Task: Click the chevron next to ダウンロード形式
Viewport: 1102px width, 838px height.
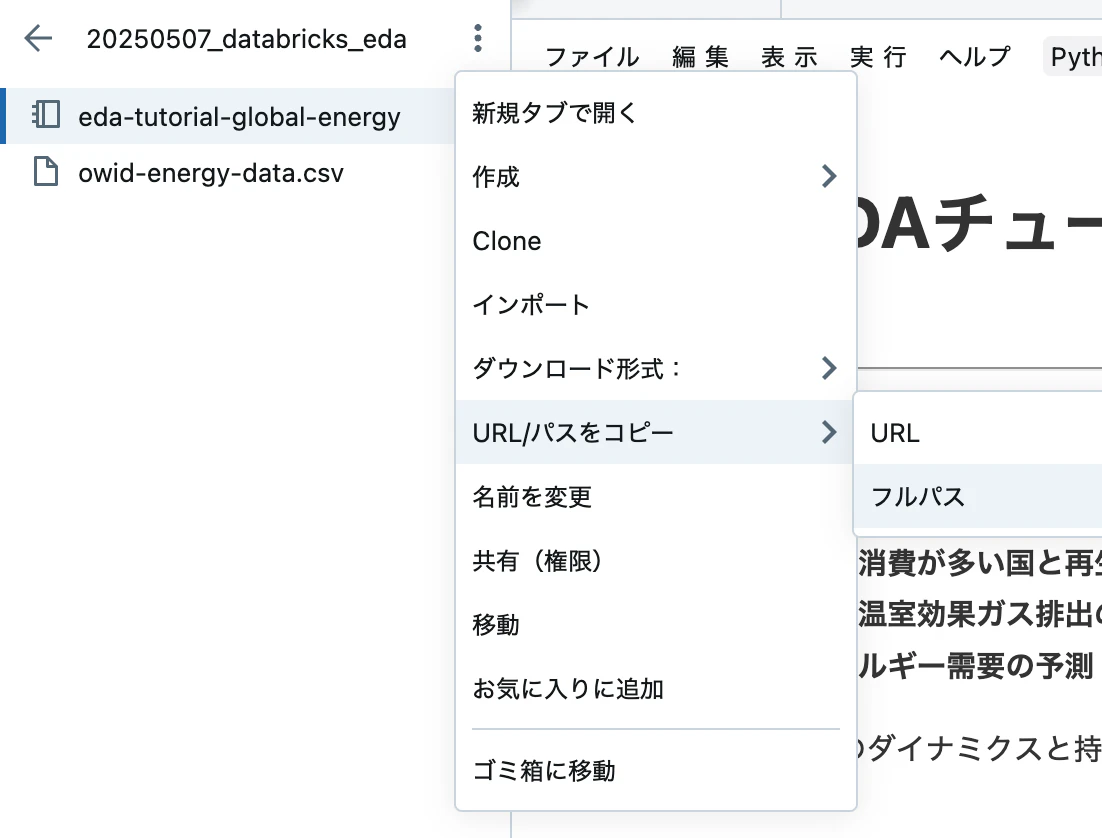Action: click(829, 368)
